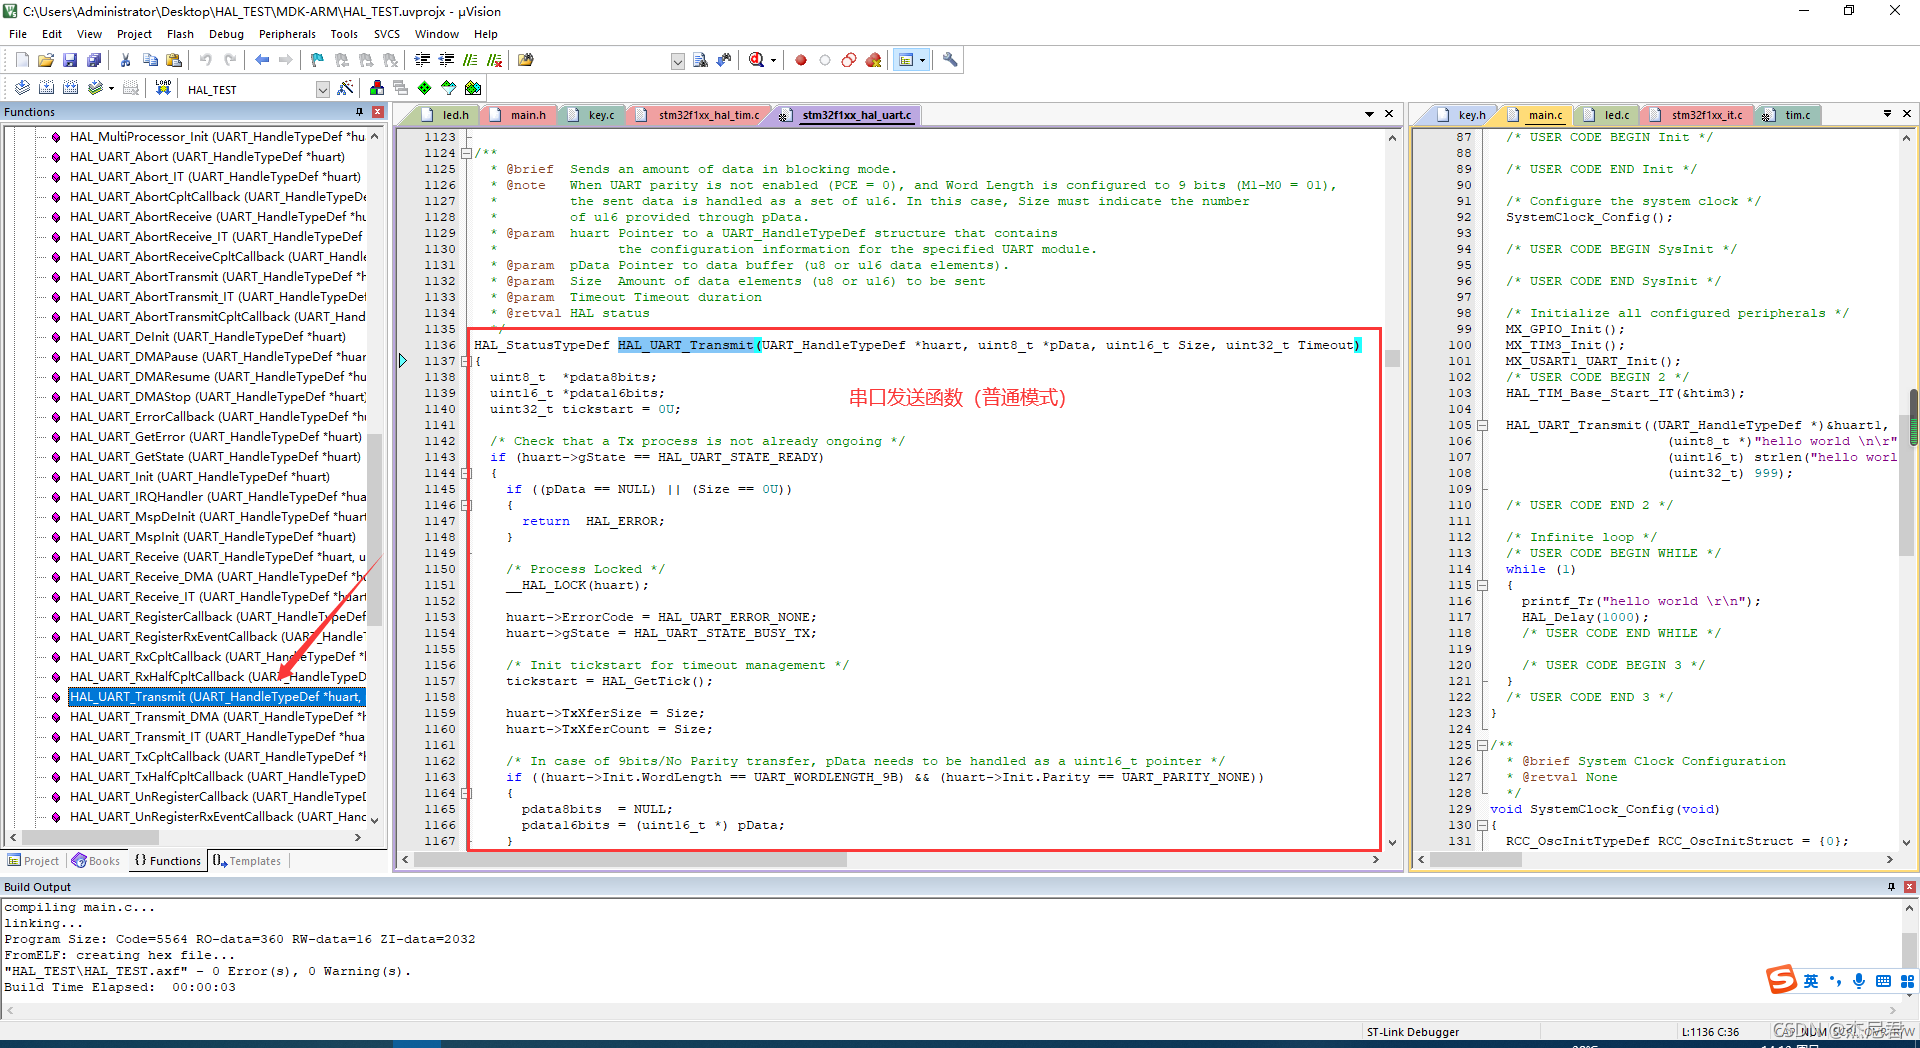Translate the current file
The width and height of the screenshot is (1920, 1048).
pyautogui.click(x=22, y=88)
